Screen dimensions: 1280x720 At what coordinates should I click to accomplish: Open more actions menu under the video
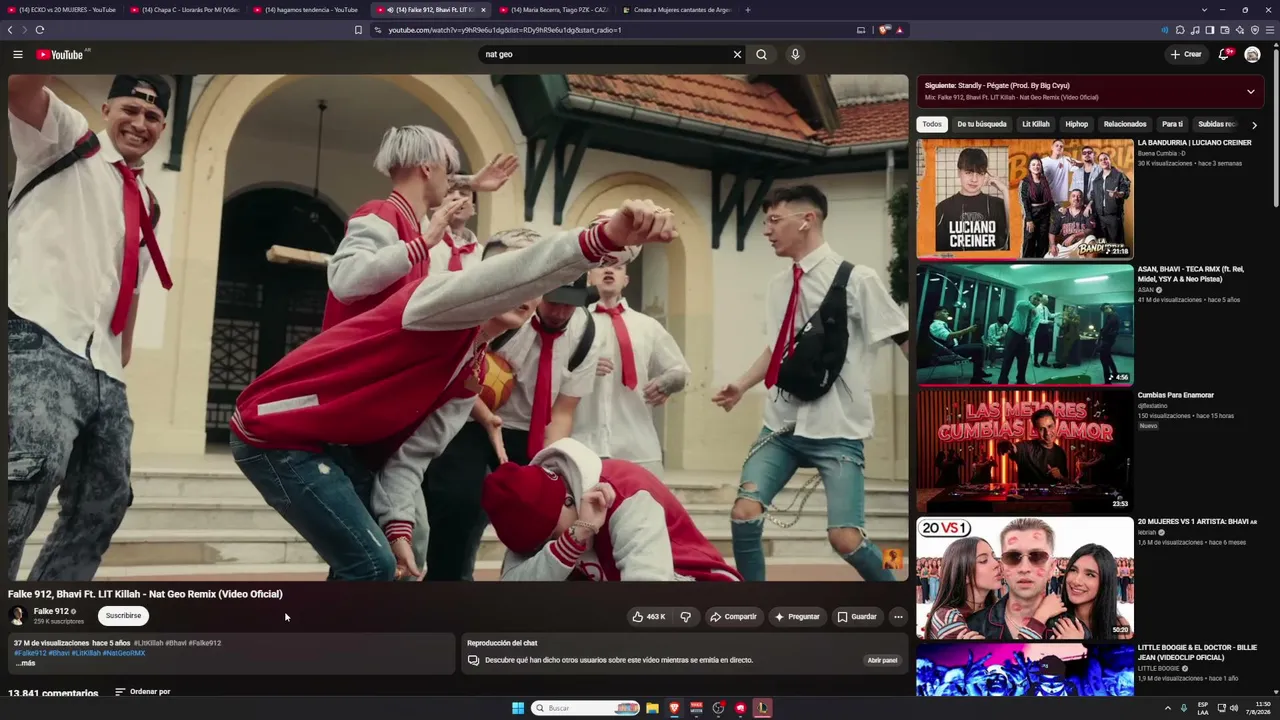(x=898, y=617)
